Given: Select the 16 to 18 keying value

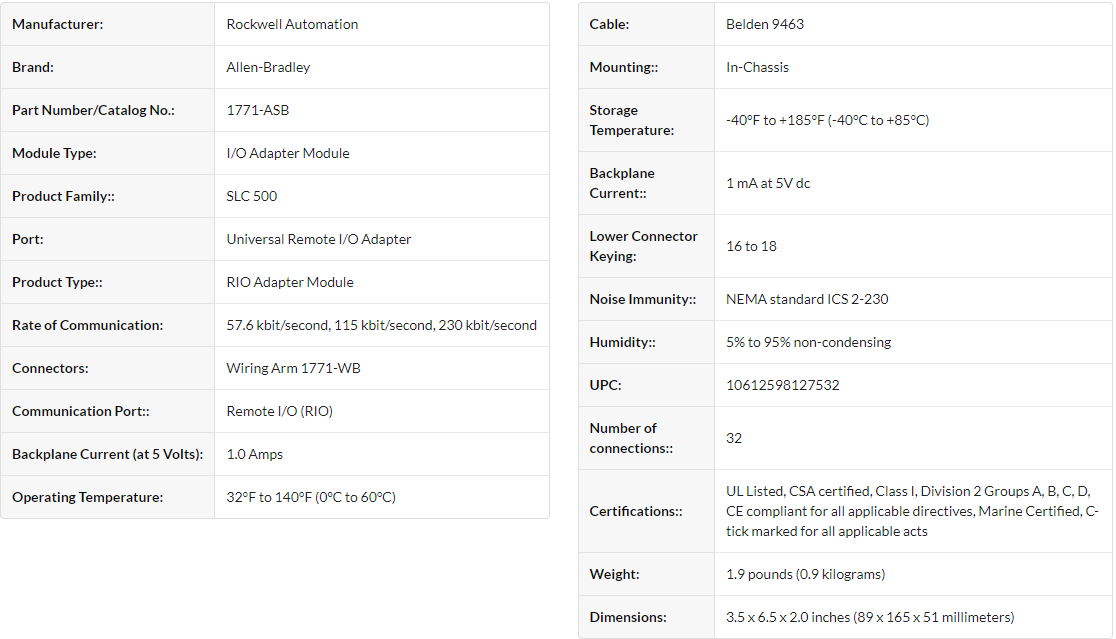Looking at the screenshot, I should pyautogui.click(x=751, y=246).
